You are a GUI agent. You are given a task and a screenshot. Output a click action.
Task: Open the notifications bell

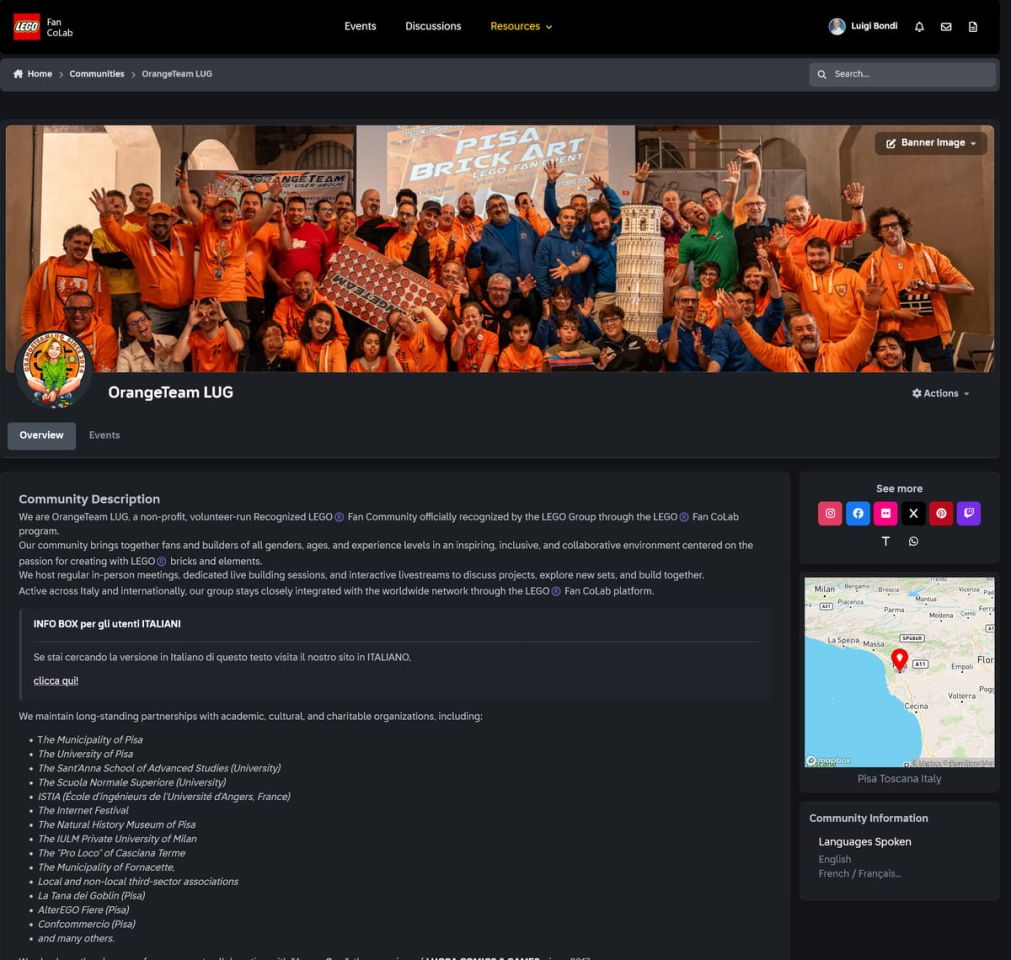coord(919,26)
